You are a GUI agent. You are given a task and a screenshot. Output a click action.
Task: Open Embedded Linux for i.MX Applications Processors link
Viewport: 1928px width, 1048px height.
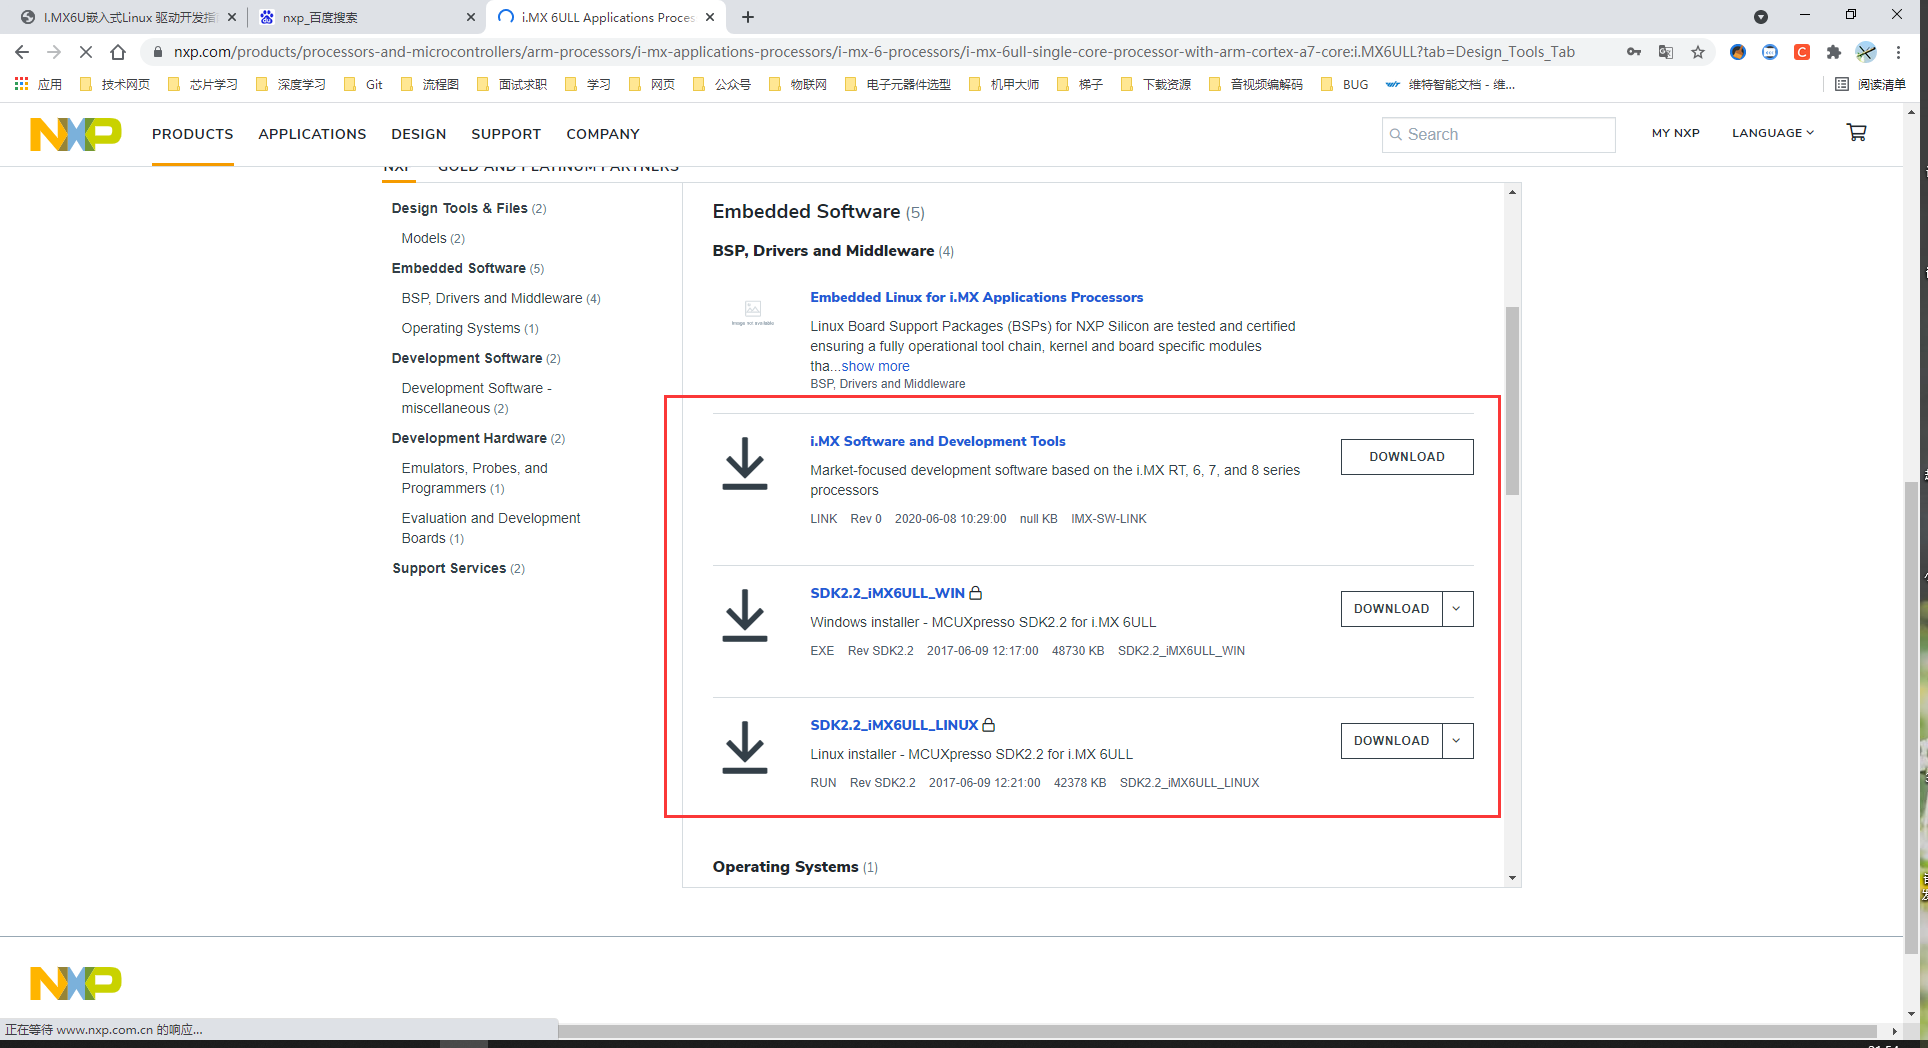tap(977, 297)
